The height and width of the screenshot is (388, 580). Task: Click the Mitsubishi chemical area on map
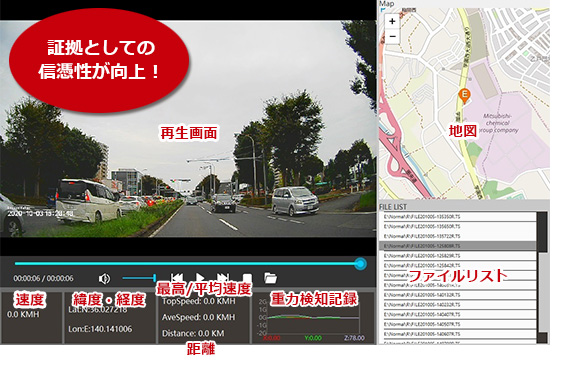(498, 123)
